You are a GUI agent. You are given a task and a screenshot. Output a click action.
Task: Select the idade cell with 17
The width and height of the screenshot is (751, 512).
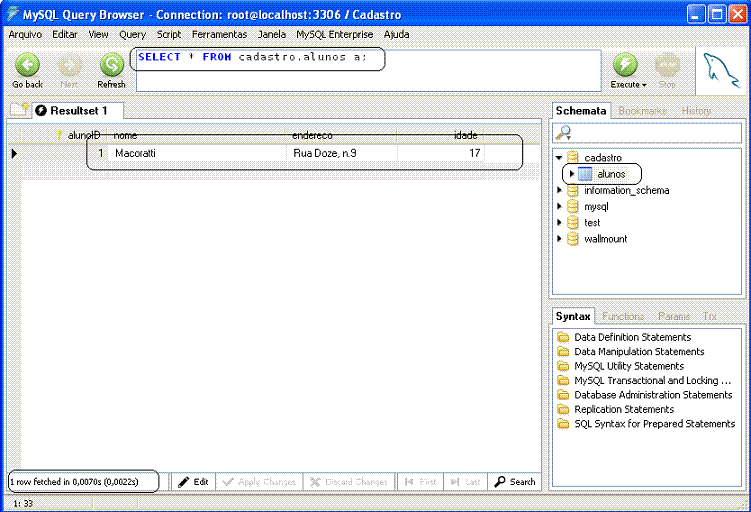(x=441, y=153)
